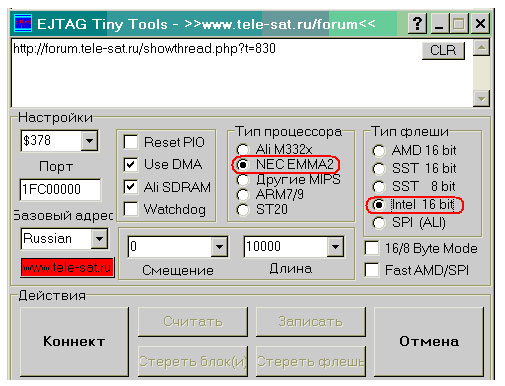
Task: Click the Стереть флешь button
Action: point(310,361)
